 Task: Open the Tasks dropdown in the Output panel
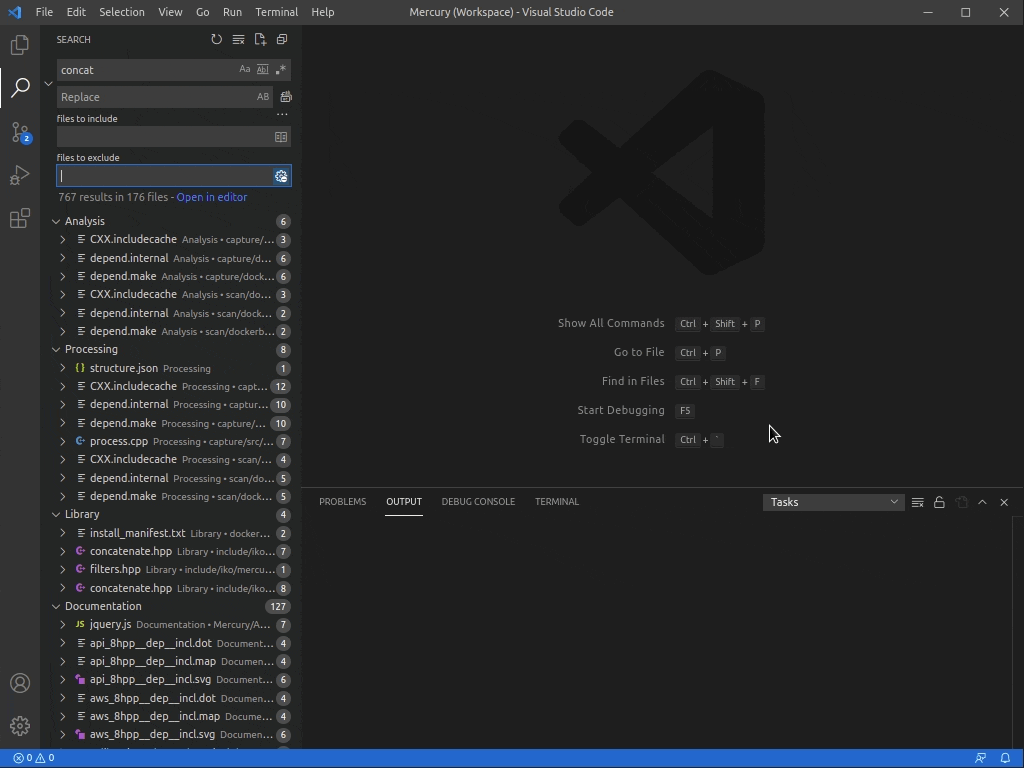click(x=833, y=502)
